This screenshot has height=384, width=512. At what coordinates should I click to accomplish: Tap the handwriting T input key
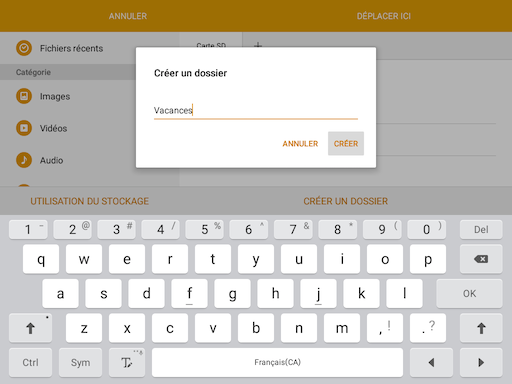[127, 362]
